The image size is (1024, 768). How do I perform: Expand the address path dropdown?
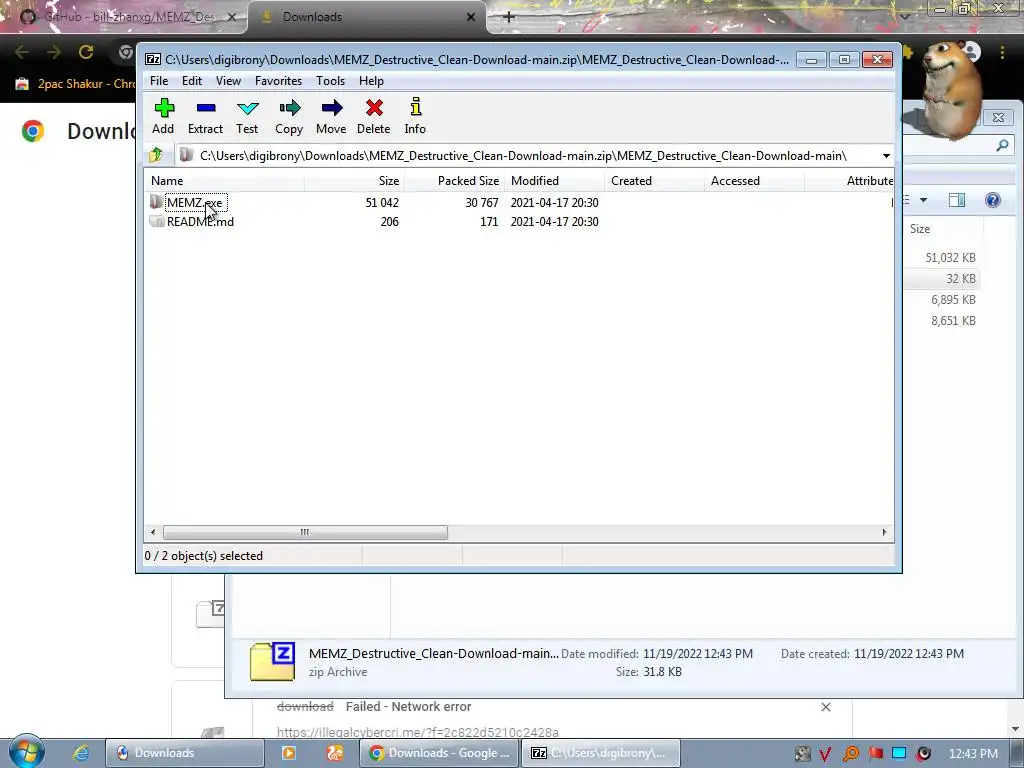886,155
